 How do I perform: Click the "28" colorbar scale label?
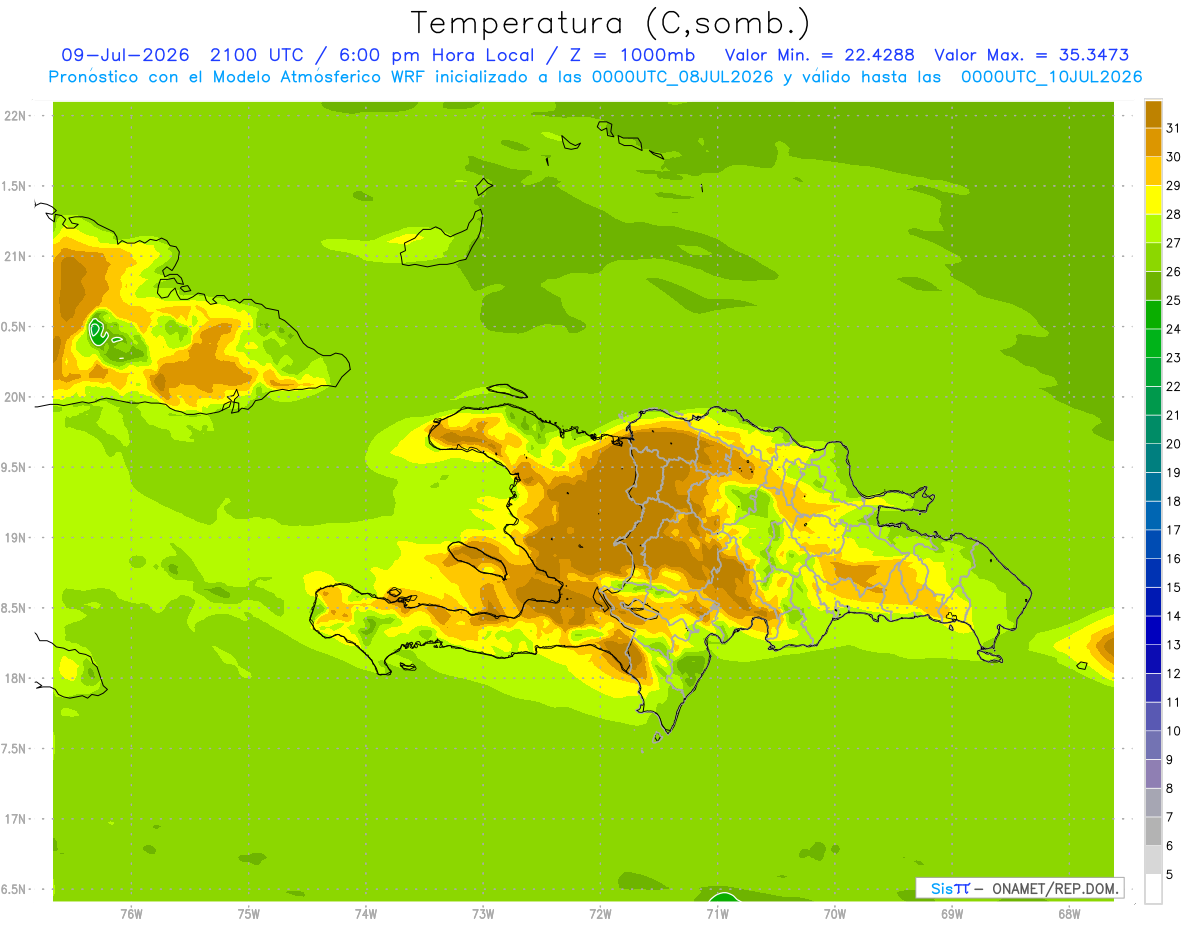click(1173, 214)
